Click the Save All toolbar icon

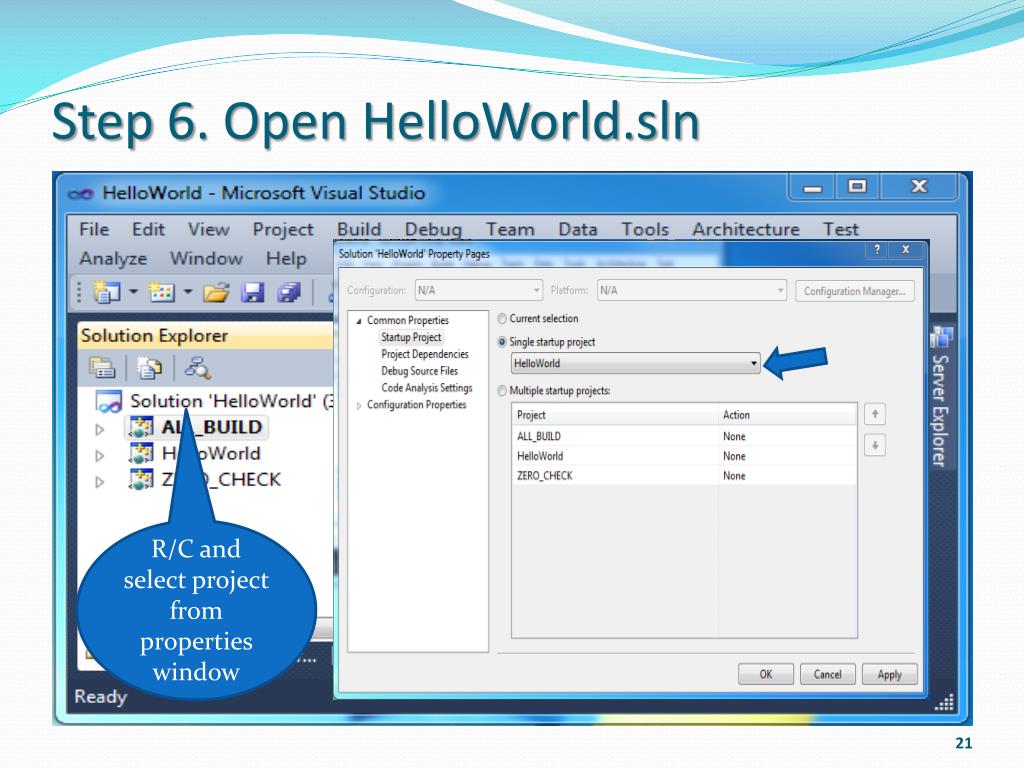click(289, 292)
